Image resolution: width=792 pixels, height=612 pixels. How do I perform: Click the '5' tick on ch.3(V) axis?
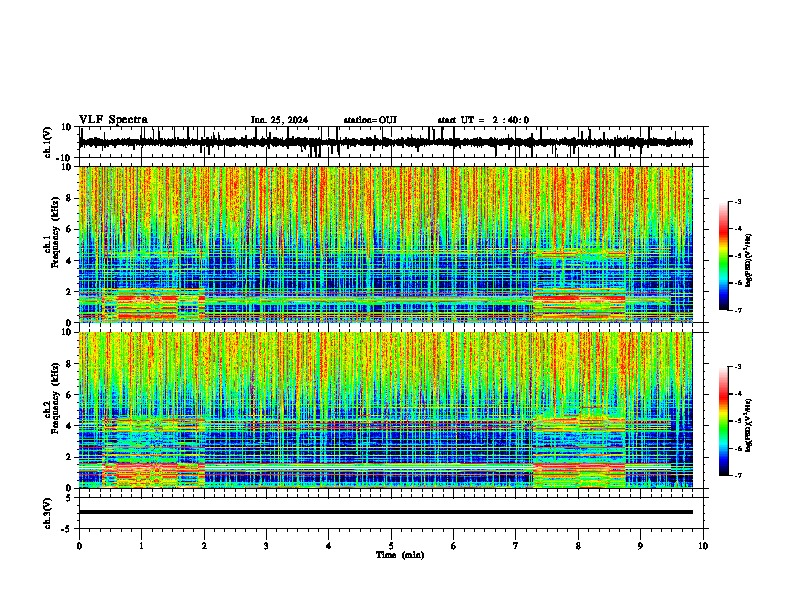tap(69, 497)
